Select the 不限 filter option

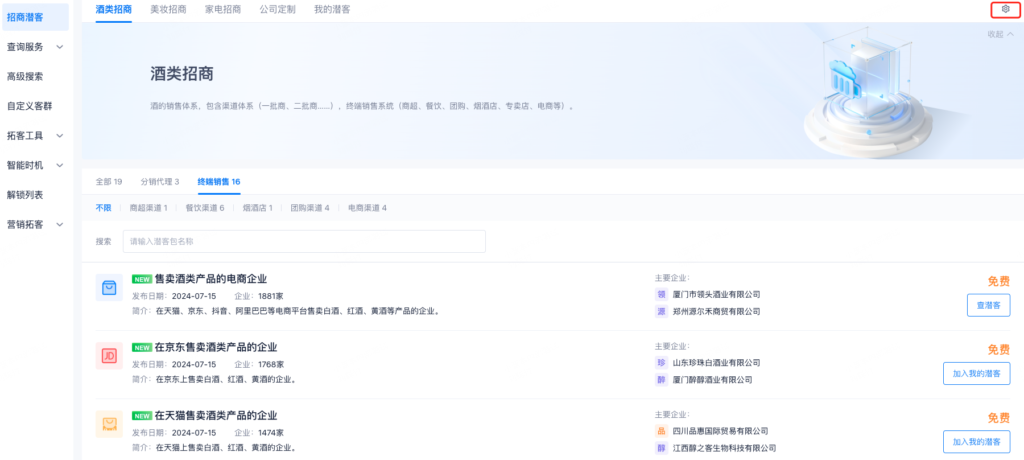click(x=104, y=208)
